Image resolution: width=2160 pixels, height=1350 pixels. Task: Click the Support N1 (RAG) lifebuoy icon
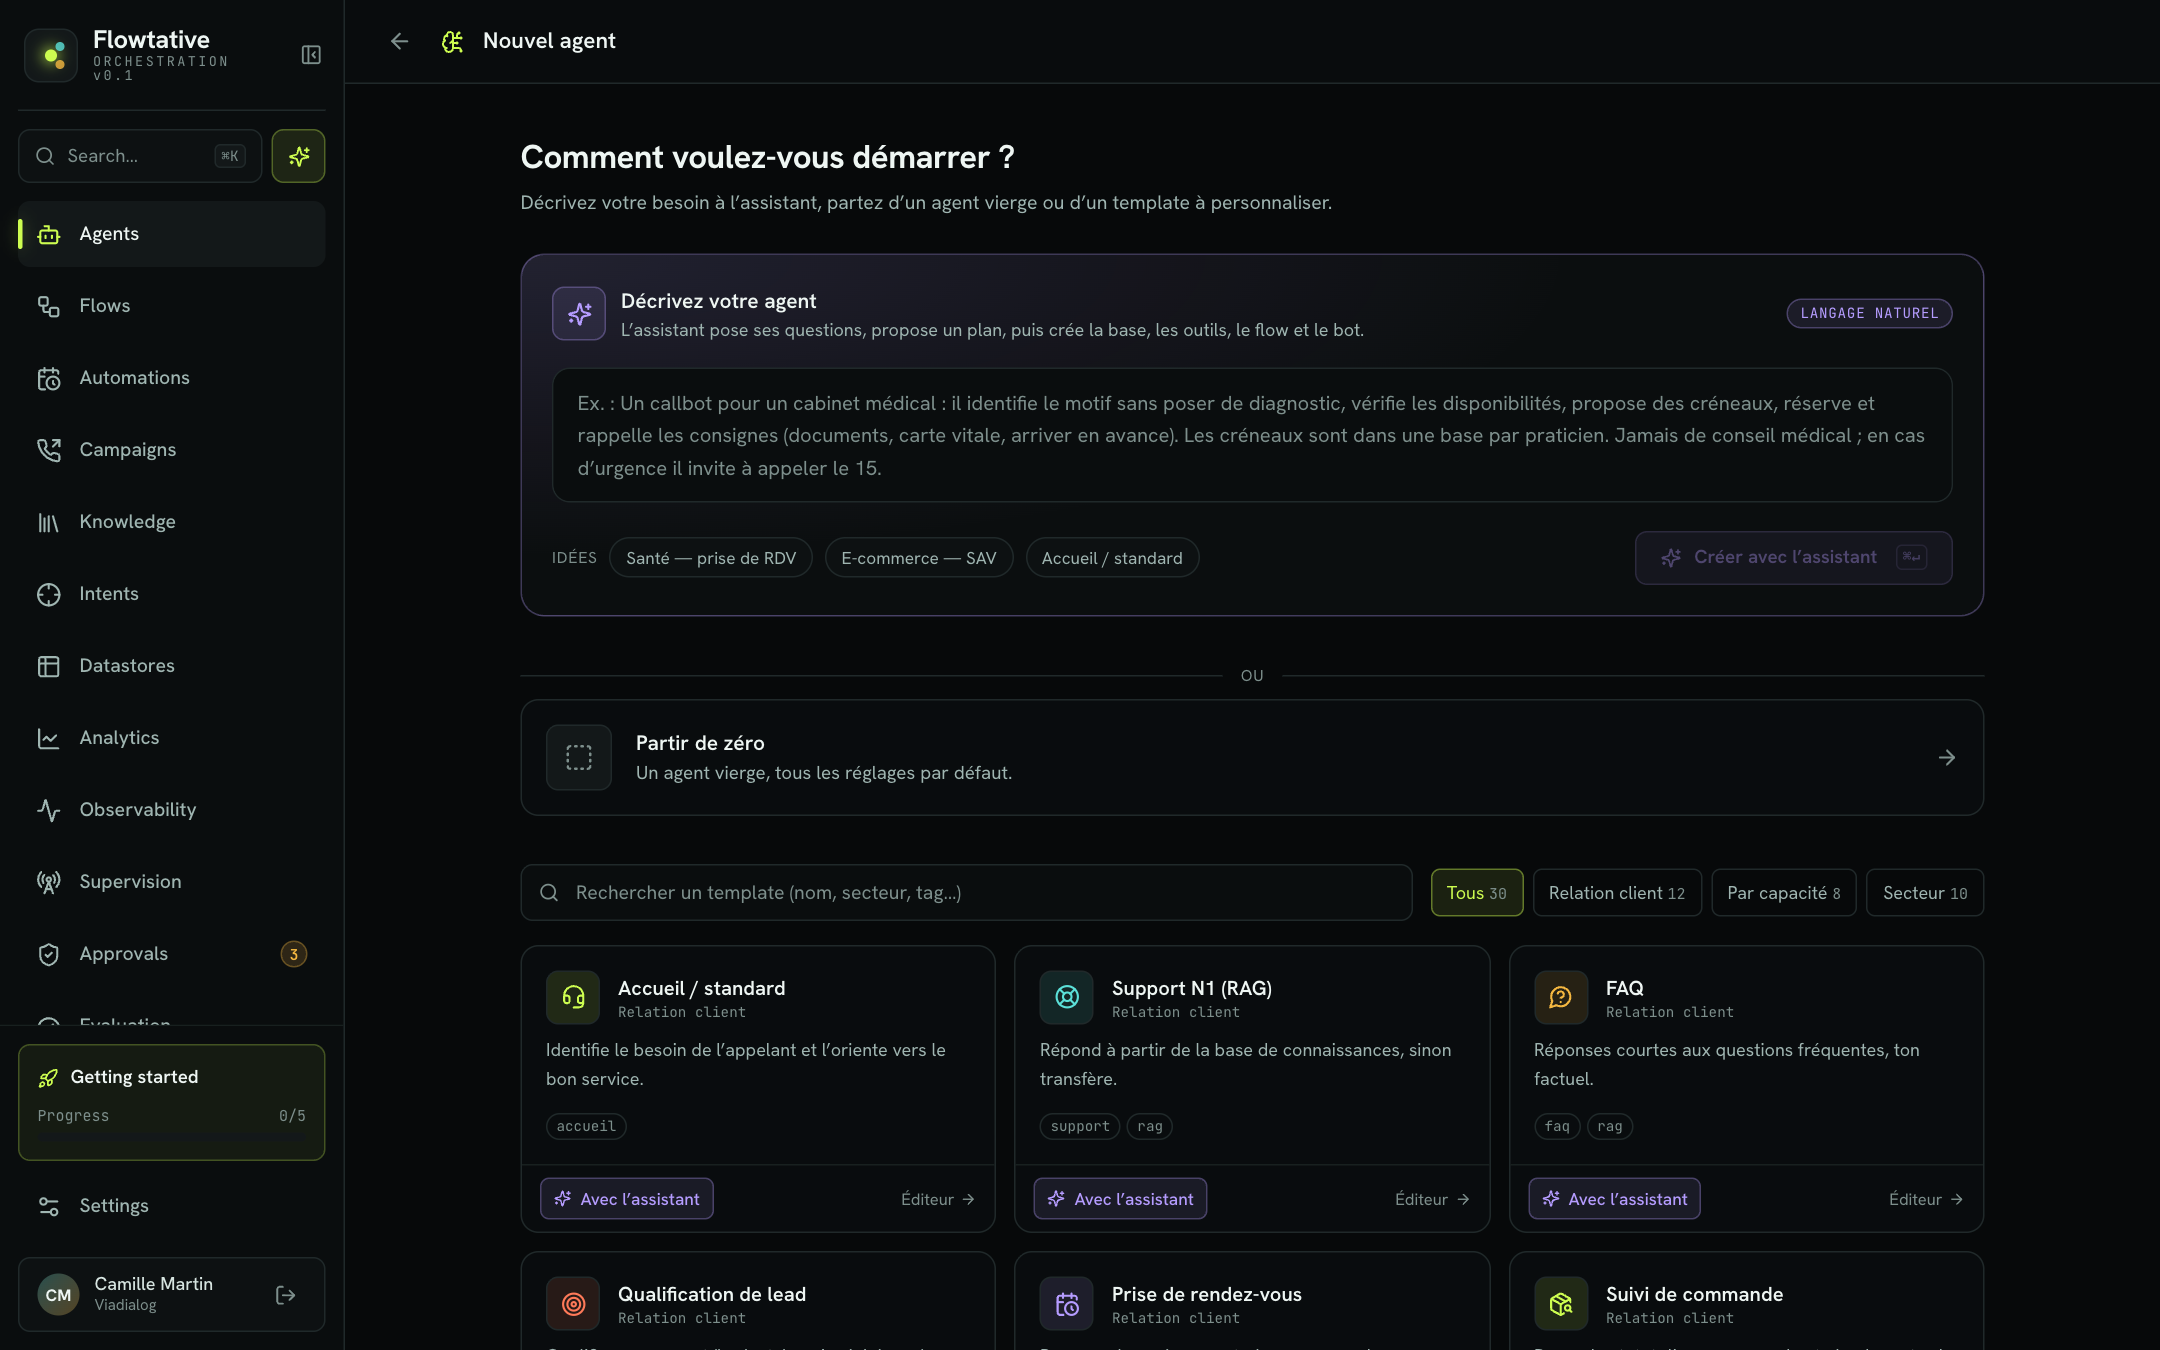click(1067, 997)
